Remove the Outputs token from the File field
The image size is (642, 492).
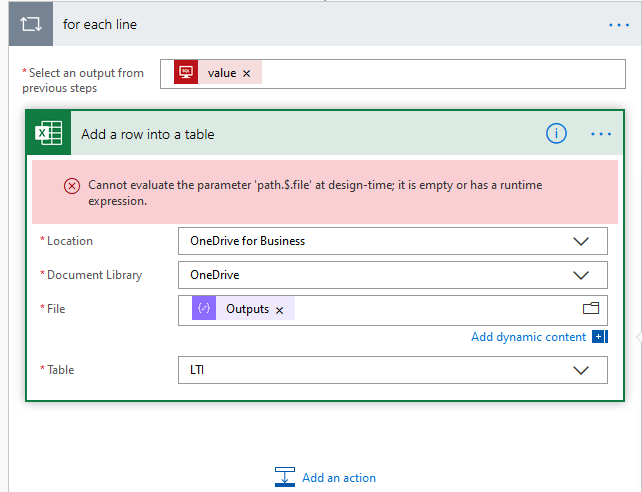(x=279, y=310)
